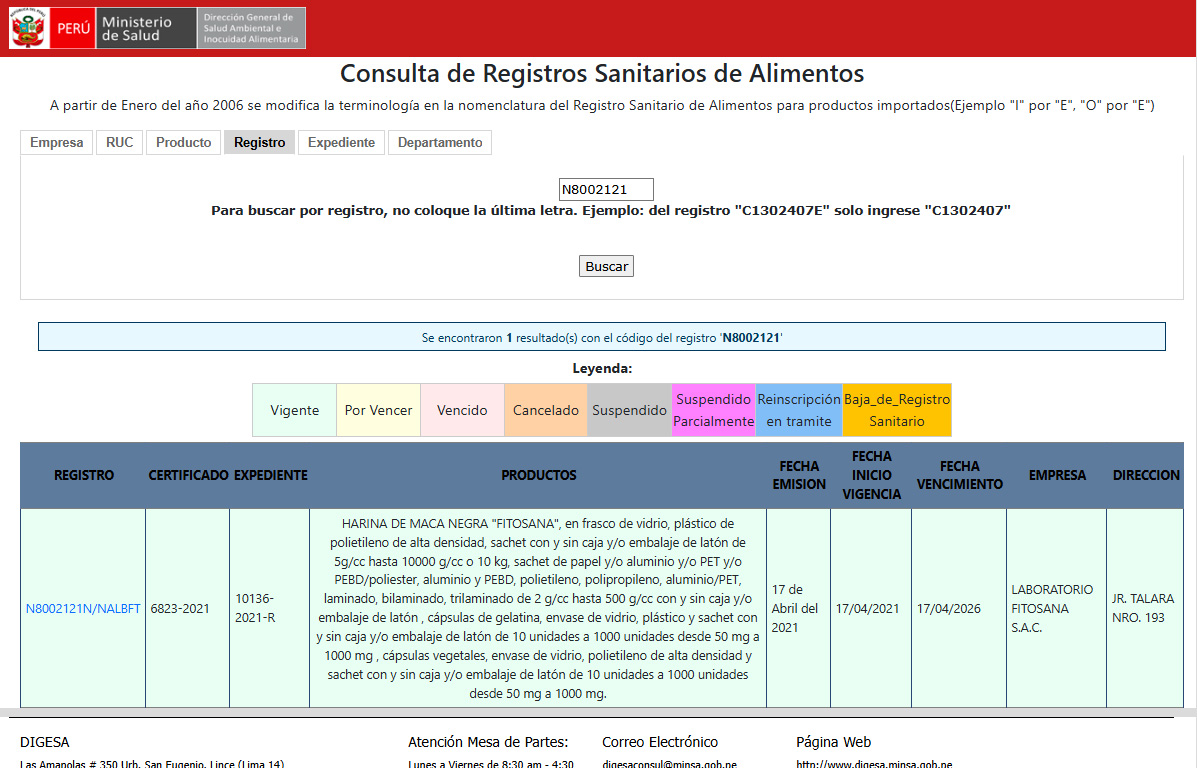Select the Registro tab
This screenshot has height=768, width=1197.
[x=259, y=143]
